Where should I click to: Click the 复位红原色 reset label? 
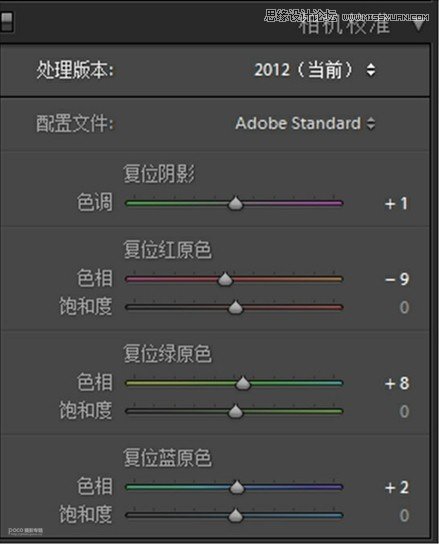167,249
